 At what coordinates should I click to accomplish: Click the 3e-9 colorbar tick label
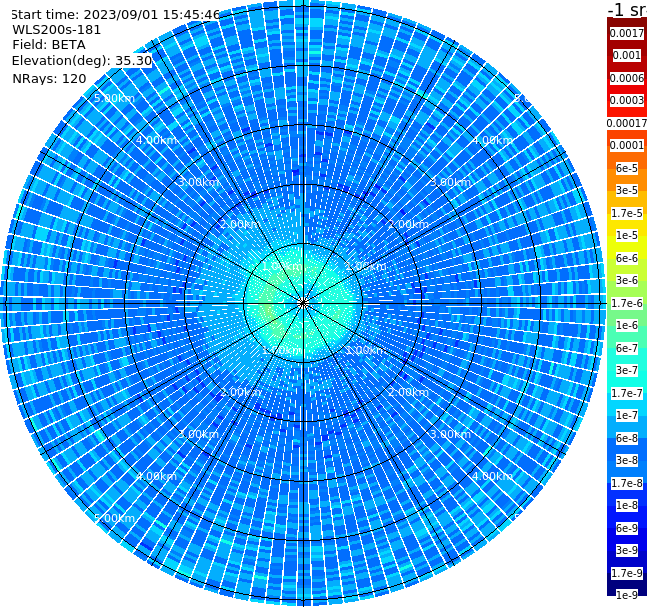point(627,550)
